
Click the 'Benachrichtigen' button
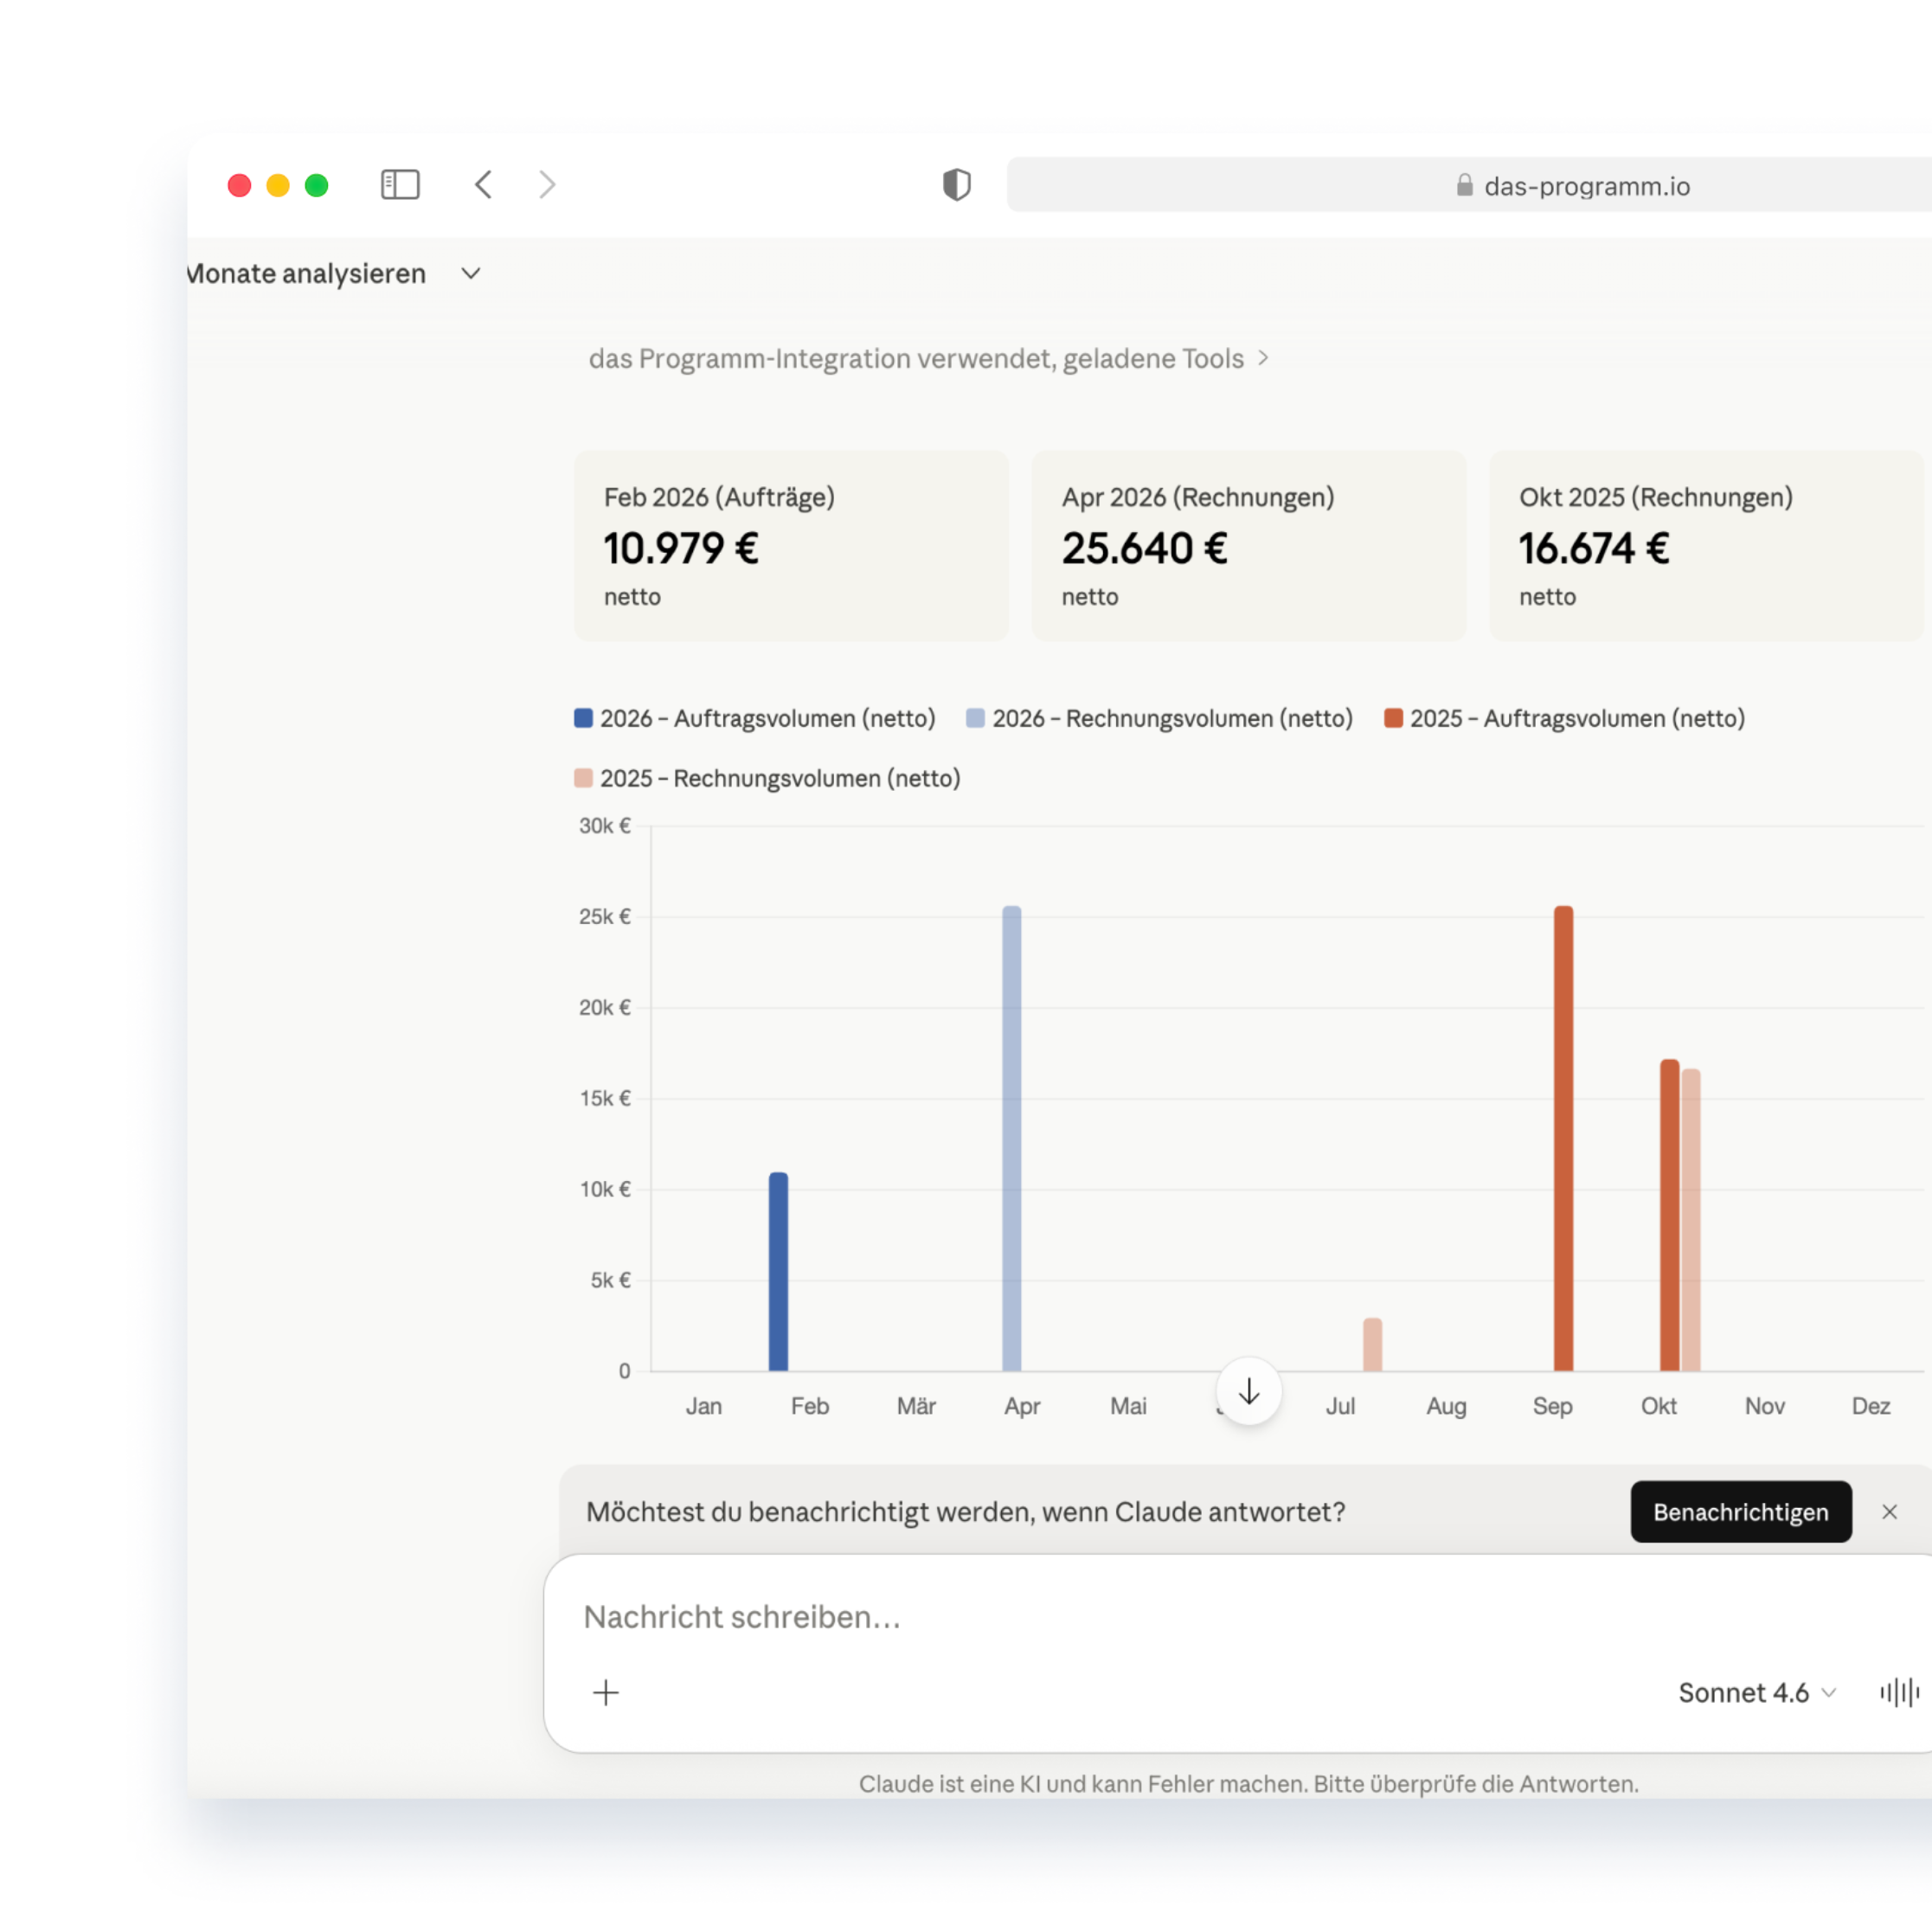[1741, 1512]
